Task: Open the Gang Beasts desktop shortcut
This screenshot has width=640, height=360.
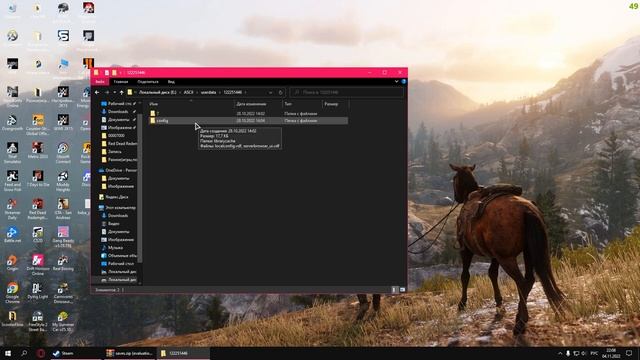Action: [63, 236]
